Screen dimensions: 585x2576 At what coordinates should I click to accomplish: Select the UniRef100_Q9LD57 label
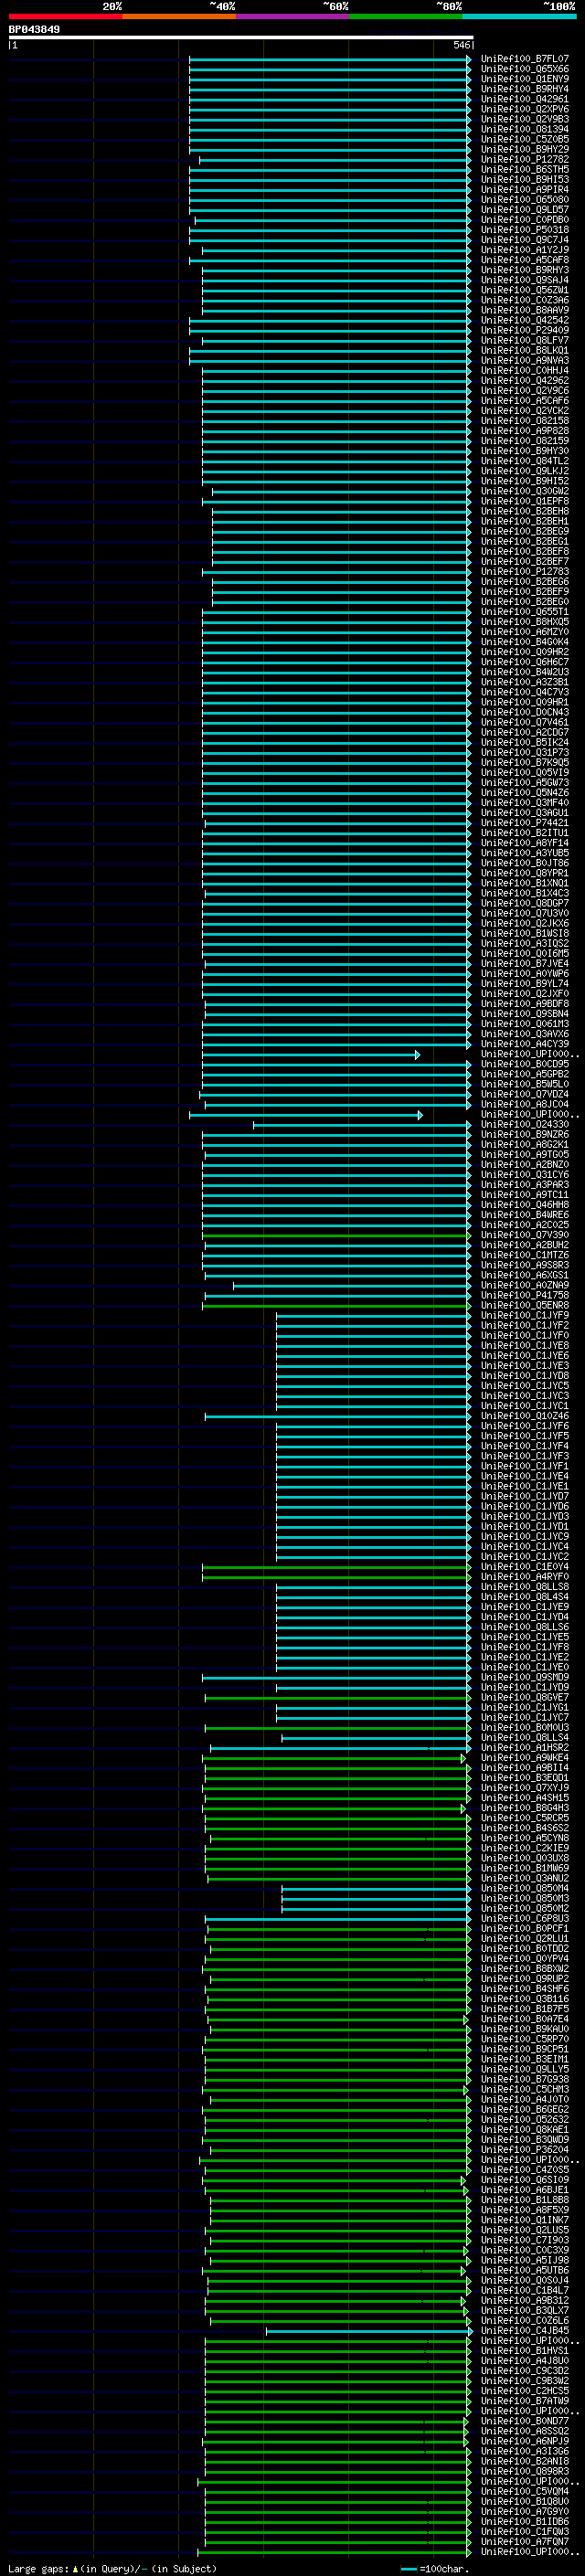[525, 209]
